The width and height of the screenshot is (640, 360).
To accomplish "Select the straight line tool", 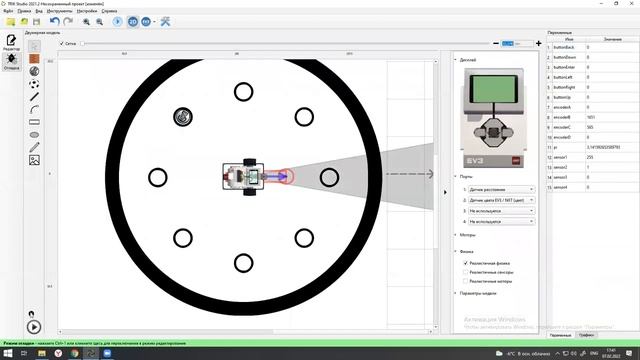I will coord(34,97).
